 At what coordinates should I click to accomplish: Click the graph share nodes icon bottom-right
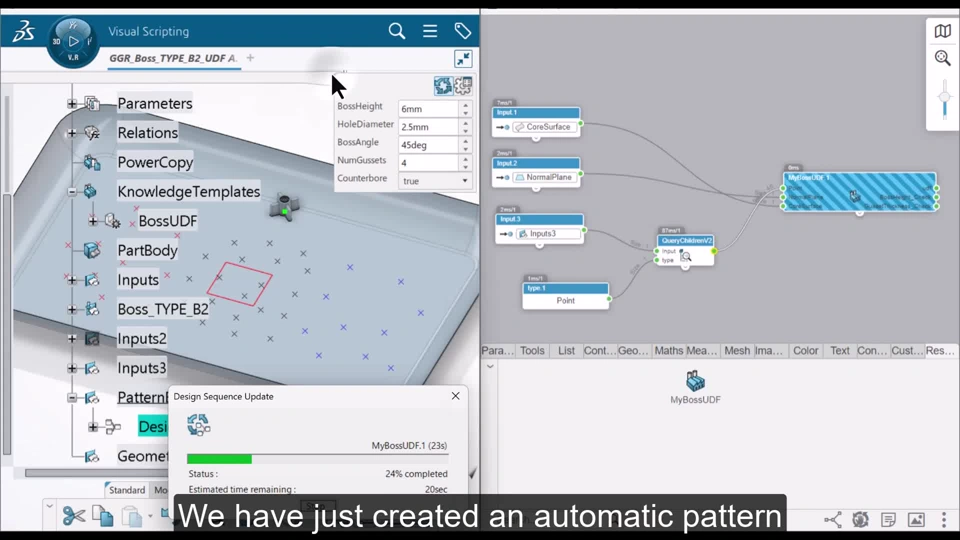832,520
